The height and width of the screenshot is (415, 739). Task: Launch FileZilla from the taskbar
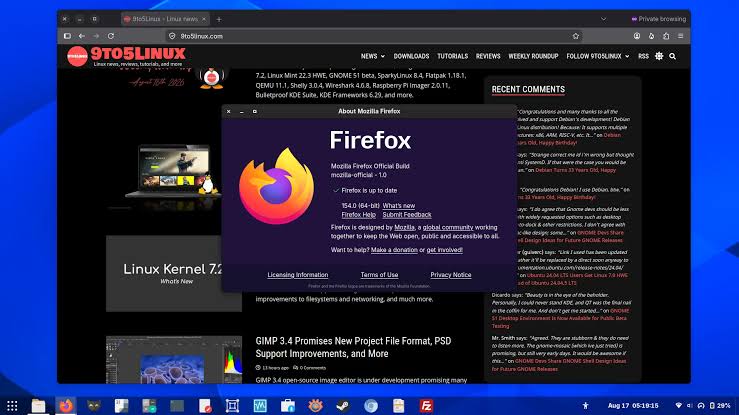427,406
